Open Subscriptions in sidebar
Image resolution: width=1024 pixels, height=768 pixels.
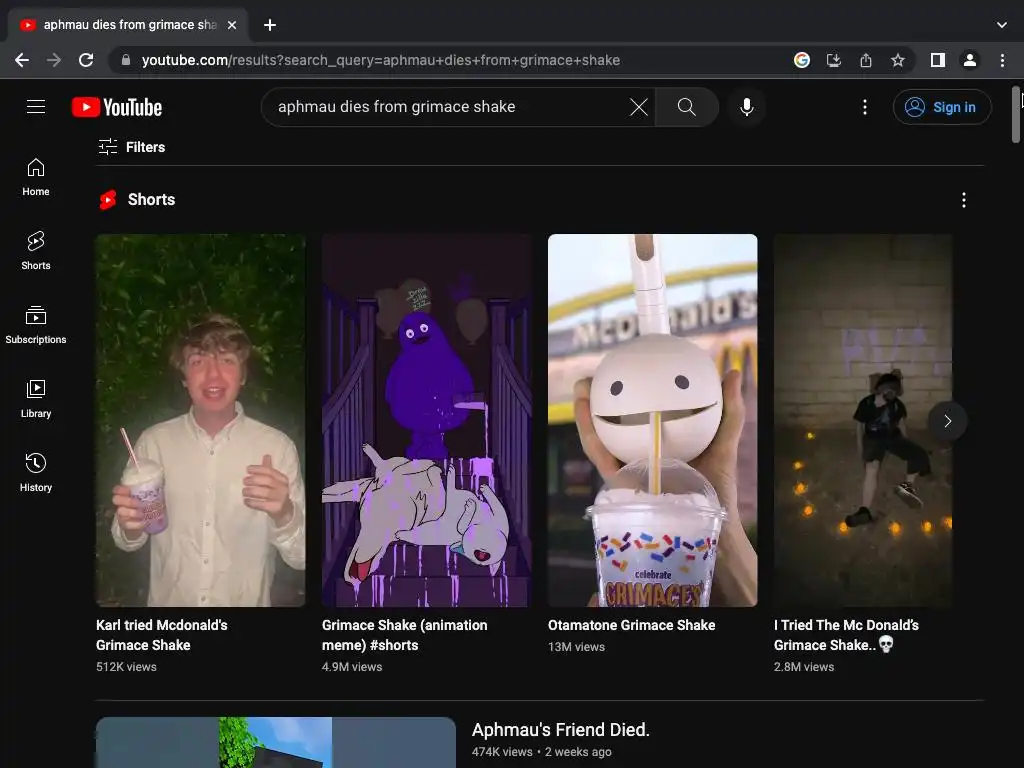[x=36, y=325]
